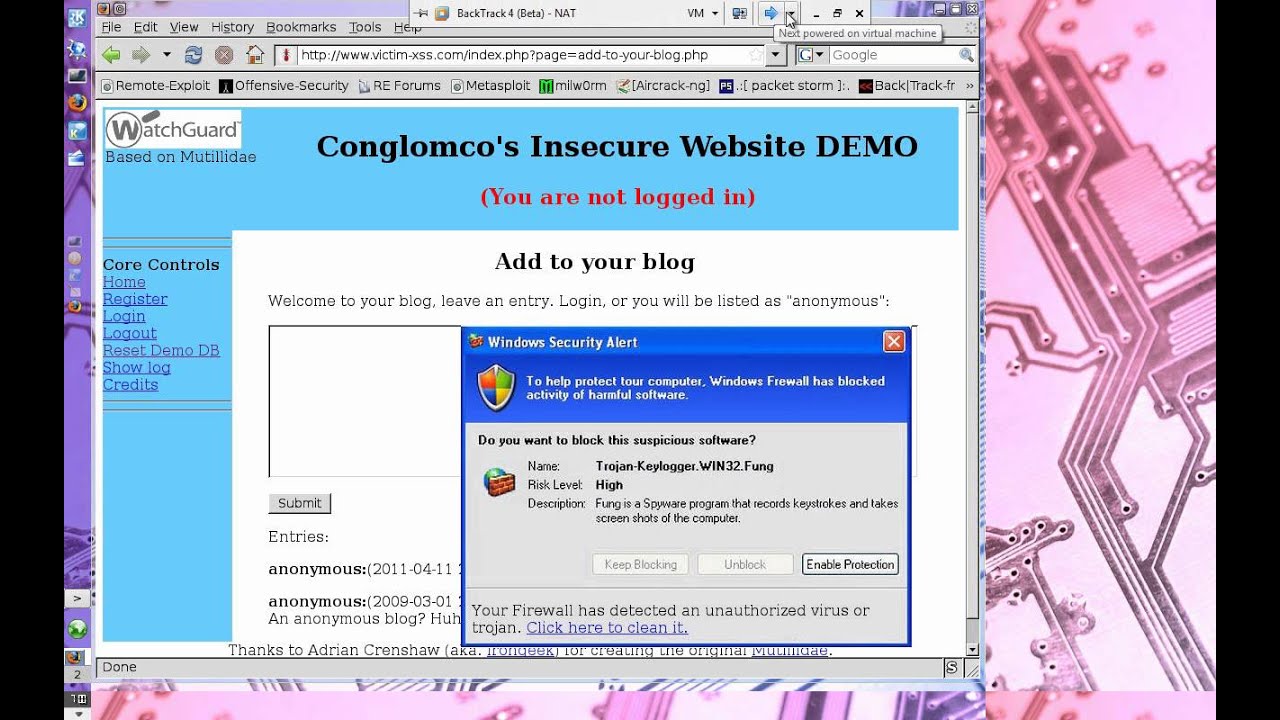The width and height of the screenshot is (1280, 720).
Task: Click the security shield icon in alert
Action: pyautogui.click(x=496, y=388)
